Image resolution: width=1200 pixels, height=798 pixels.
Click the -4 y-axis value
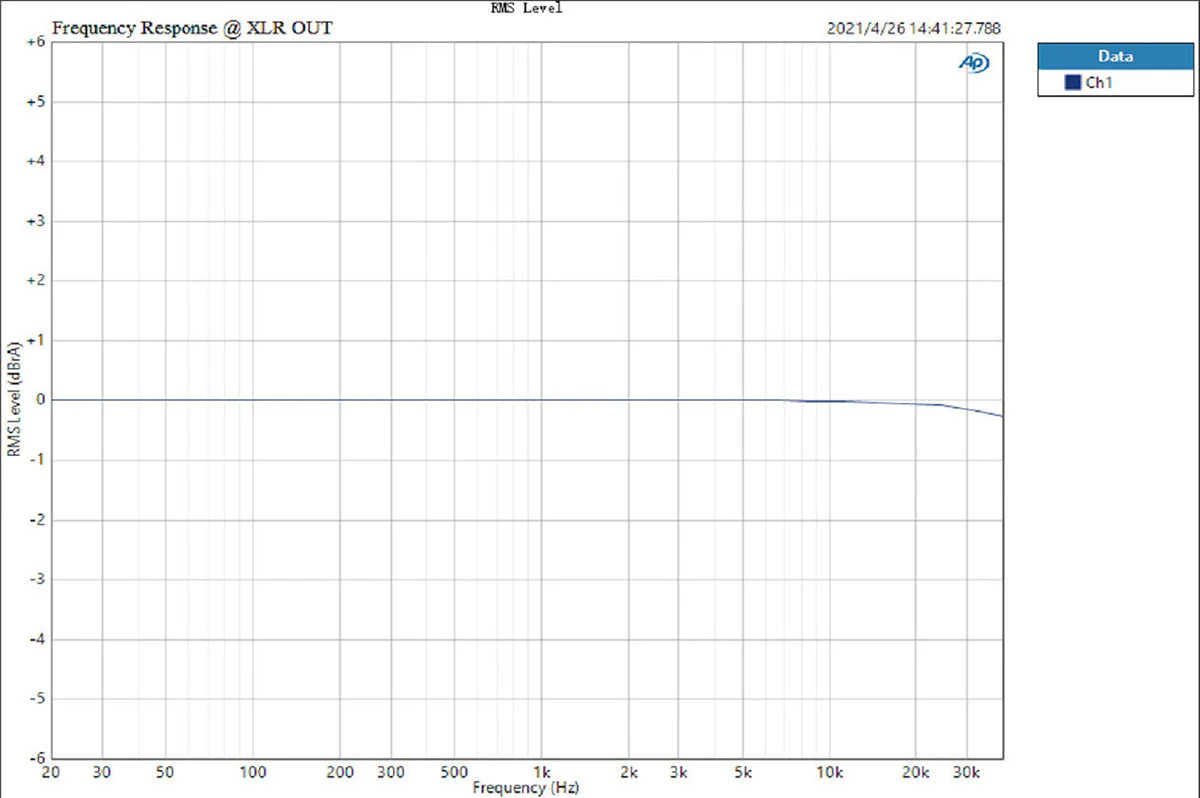[38, 639]
